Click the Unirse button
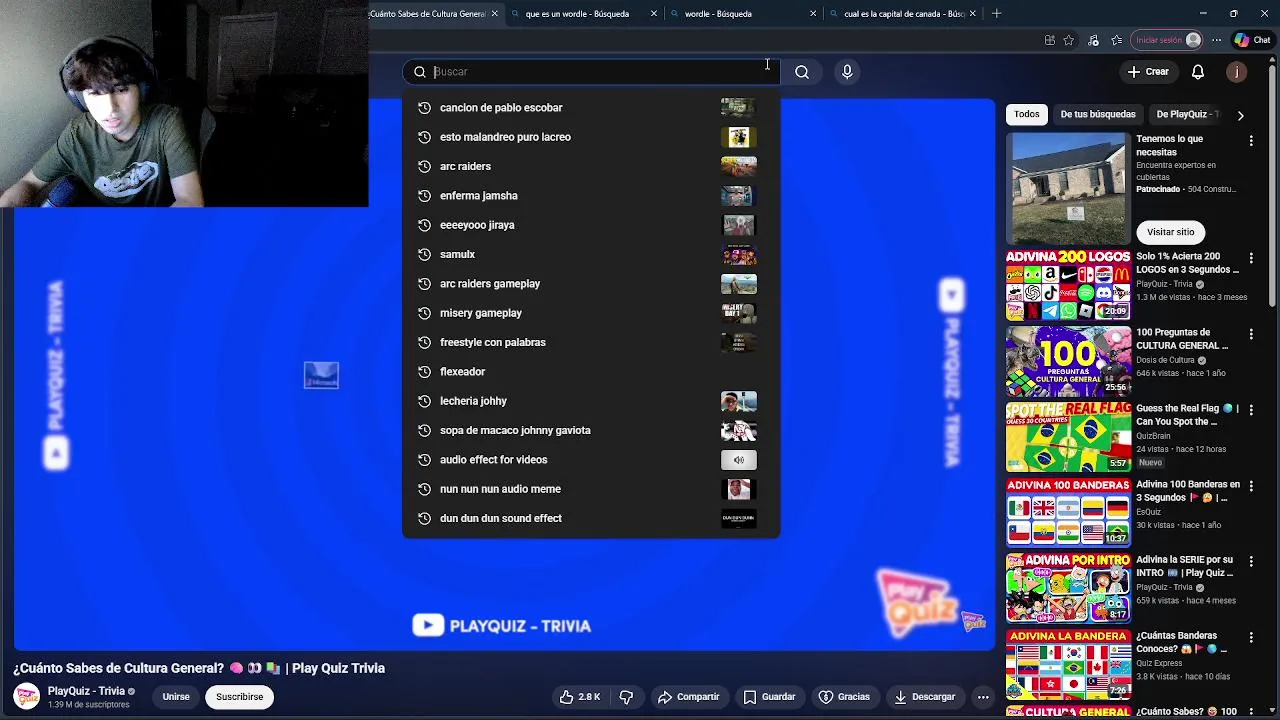The height and width of the screenshot is (720, 1280). (176, 697)
